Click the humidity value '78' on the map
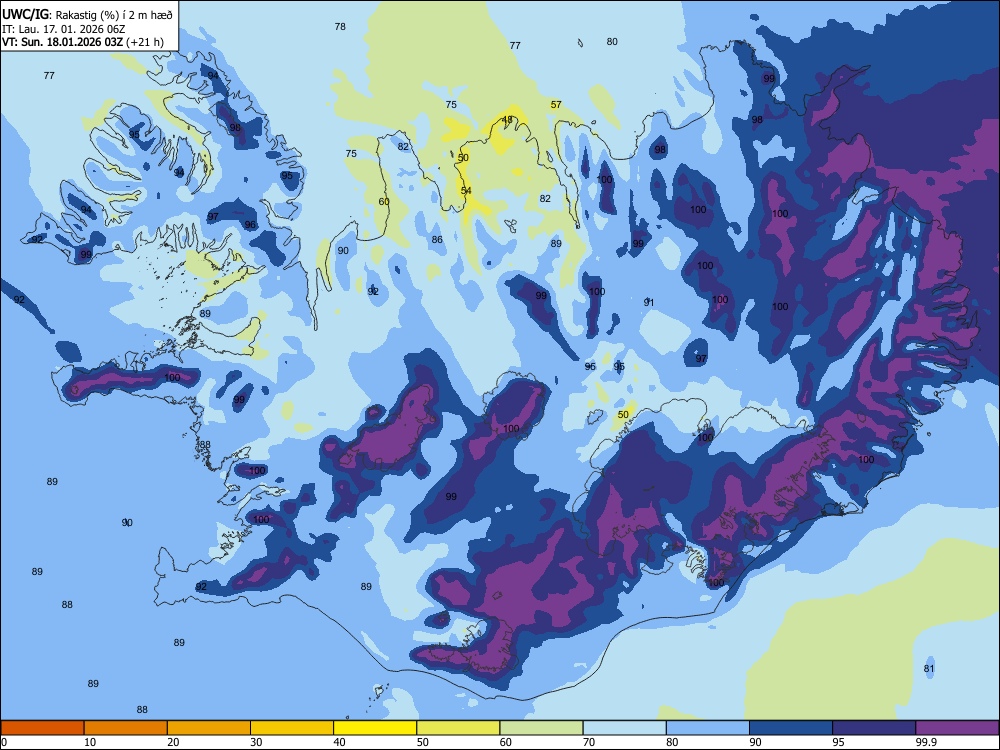The width and height of the screenshot is (1000, 750). point(340,26)
